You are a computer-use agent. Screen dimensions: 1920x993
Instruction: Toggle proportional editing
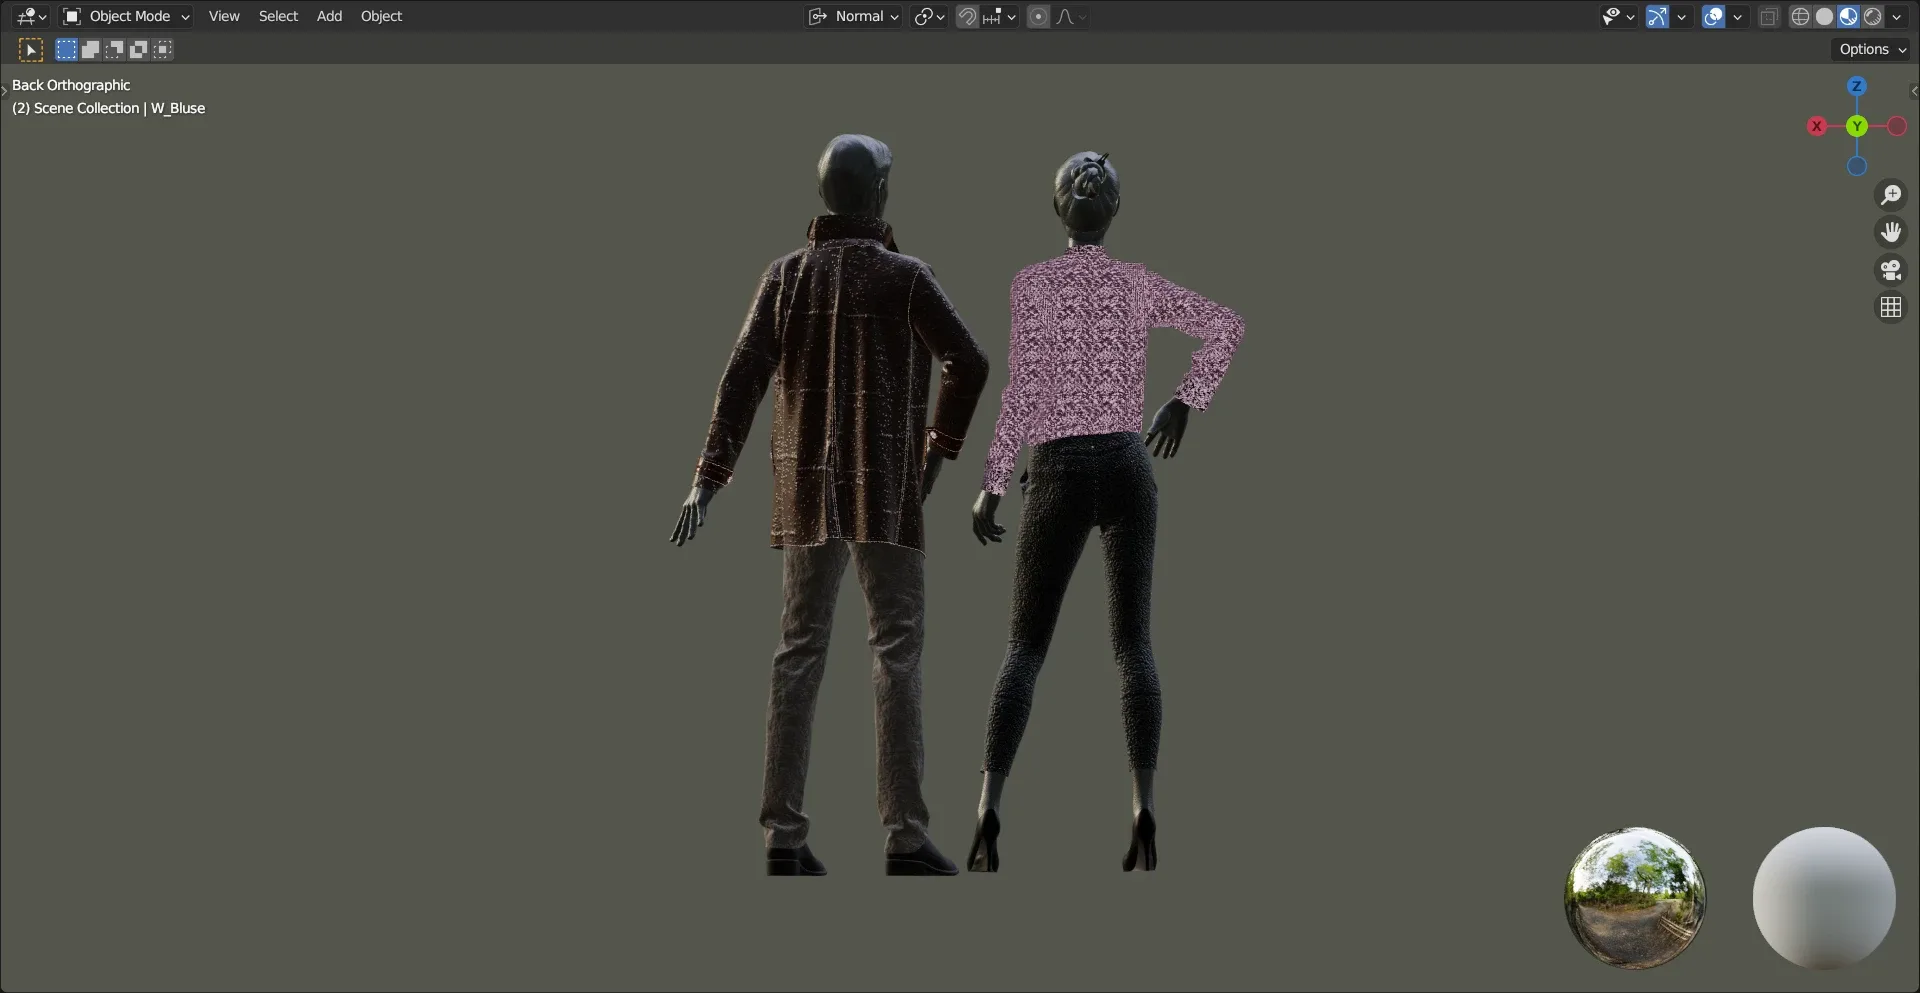1038,16
